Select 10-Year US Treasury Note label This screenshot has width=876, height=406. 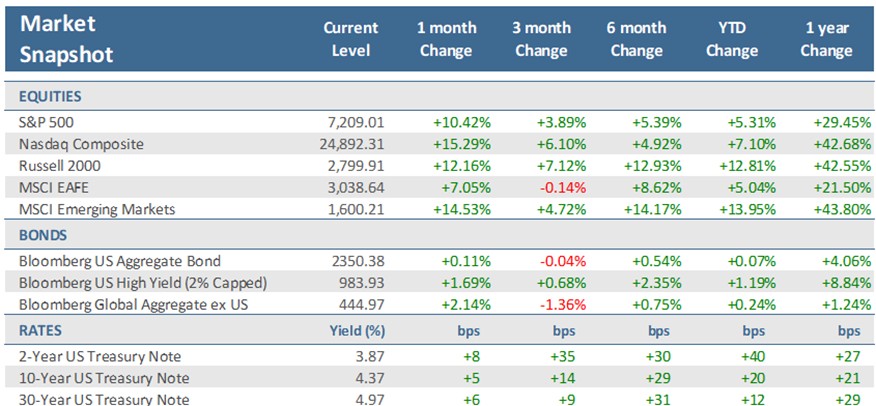pos(104,378)
